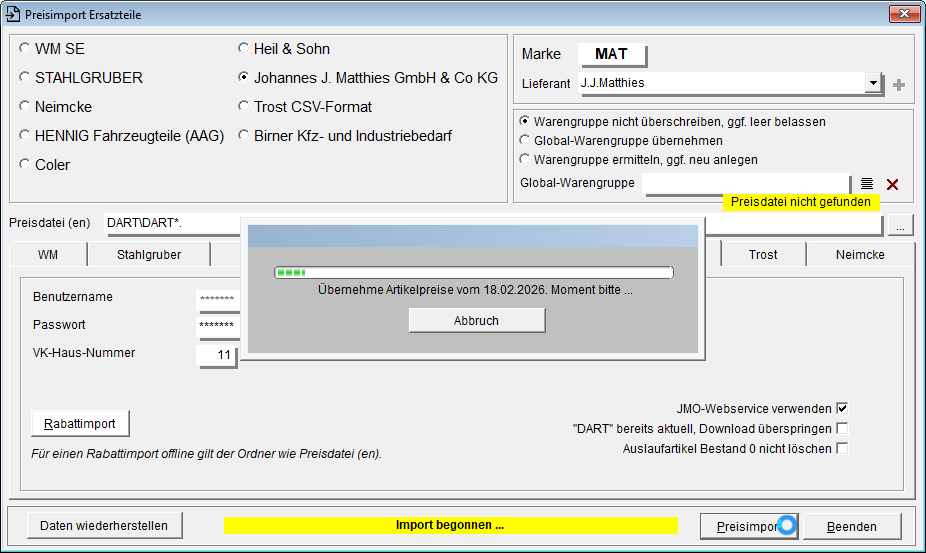Open the Trost tab

point(763,255)
